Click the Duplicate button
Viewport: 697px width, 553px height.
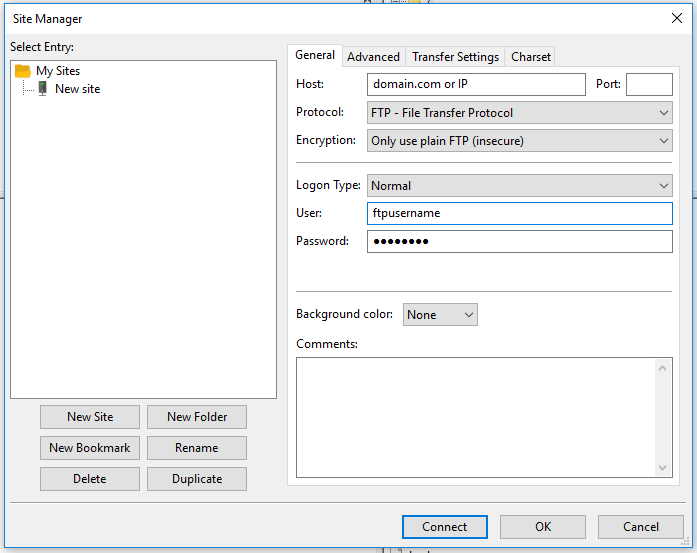[197, 479]
